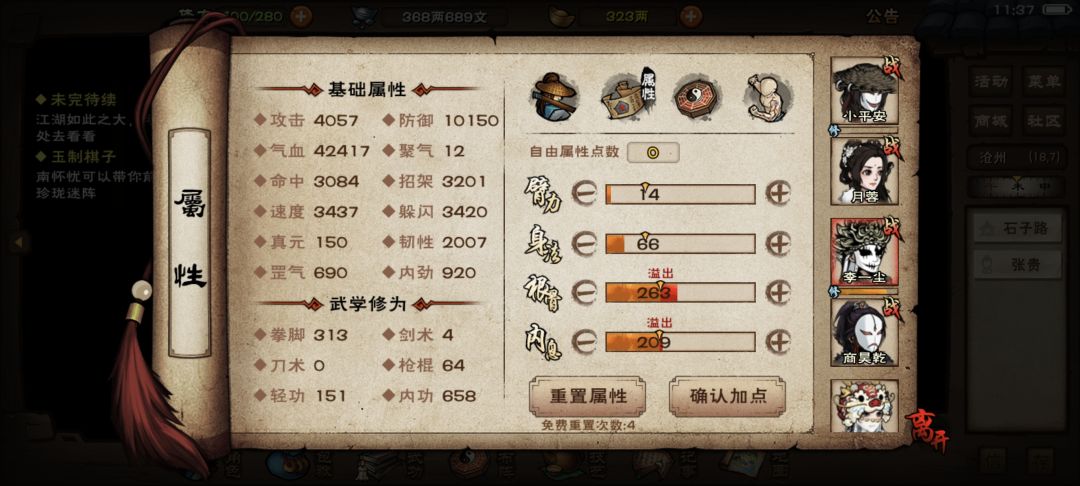Select the lion-mask character portrait
This screenshot has height=486, width=1080.
[x=865, y=406]
